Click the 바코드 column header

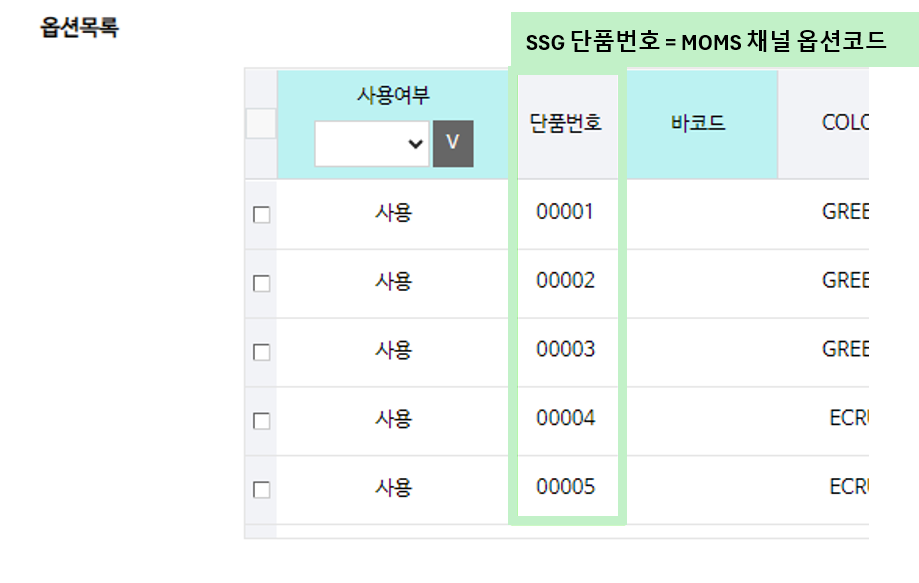click(698, 123)
